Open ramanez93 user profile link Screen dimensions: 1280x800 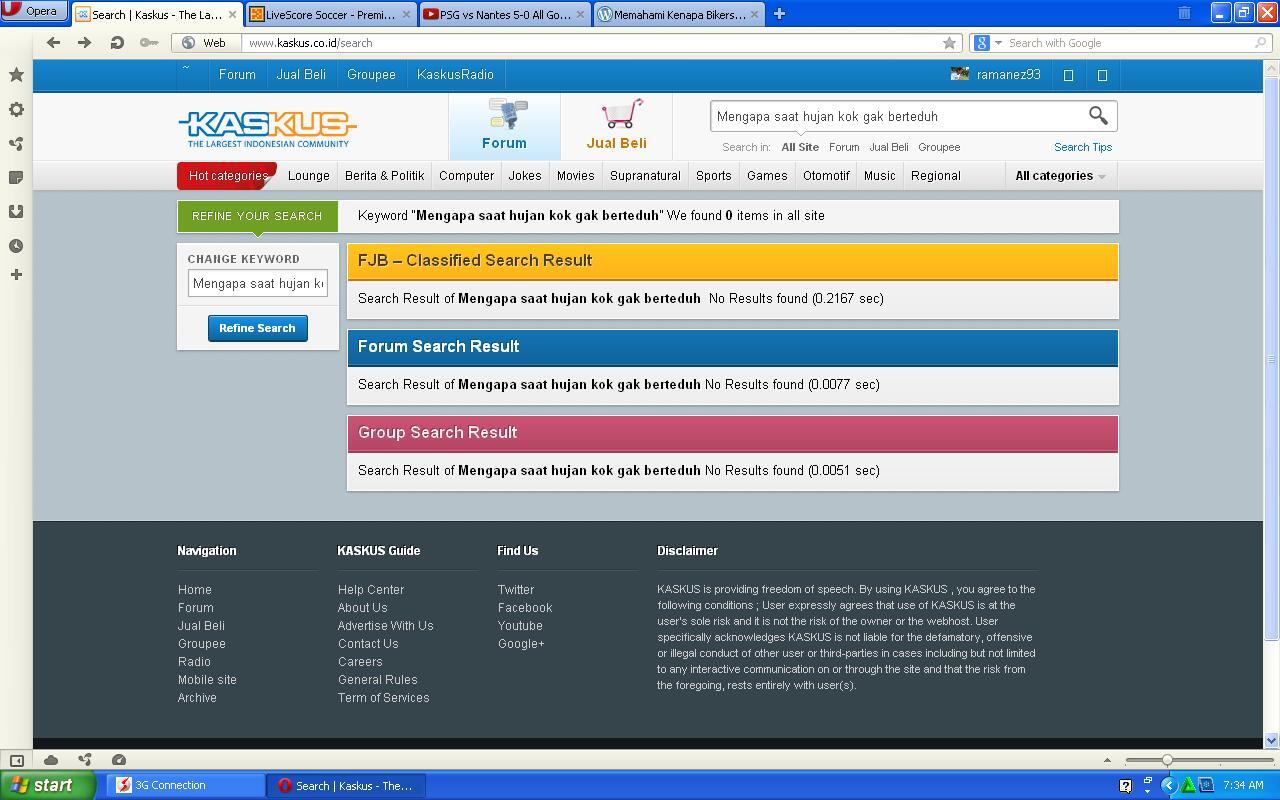1009,75
